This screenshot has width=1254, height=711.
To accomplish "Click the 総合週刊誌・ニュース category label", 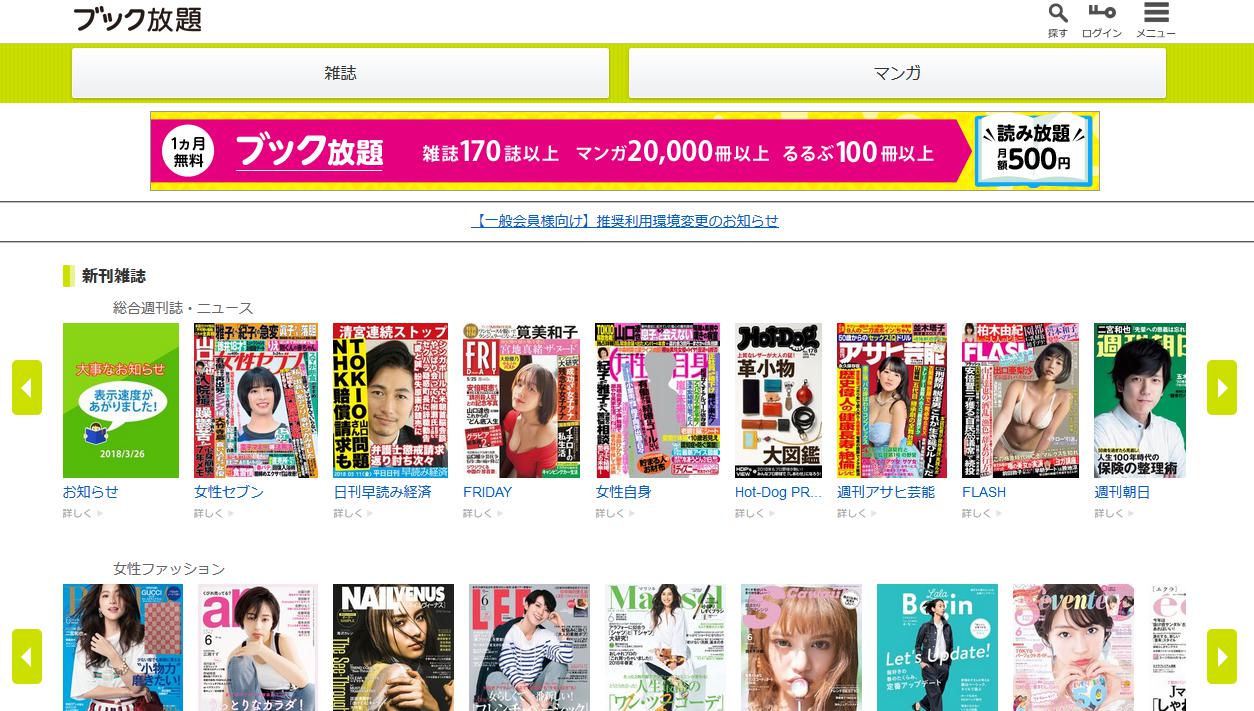I will click(183, 308).
